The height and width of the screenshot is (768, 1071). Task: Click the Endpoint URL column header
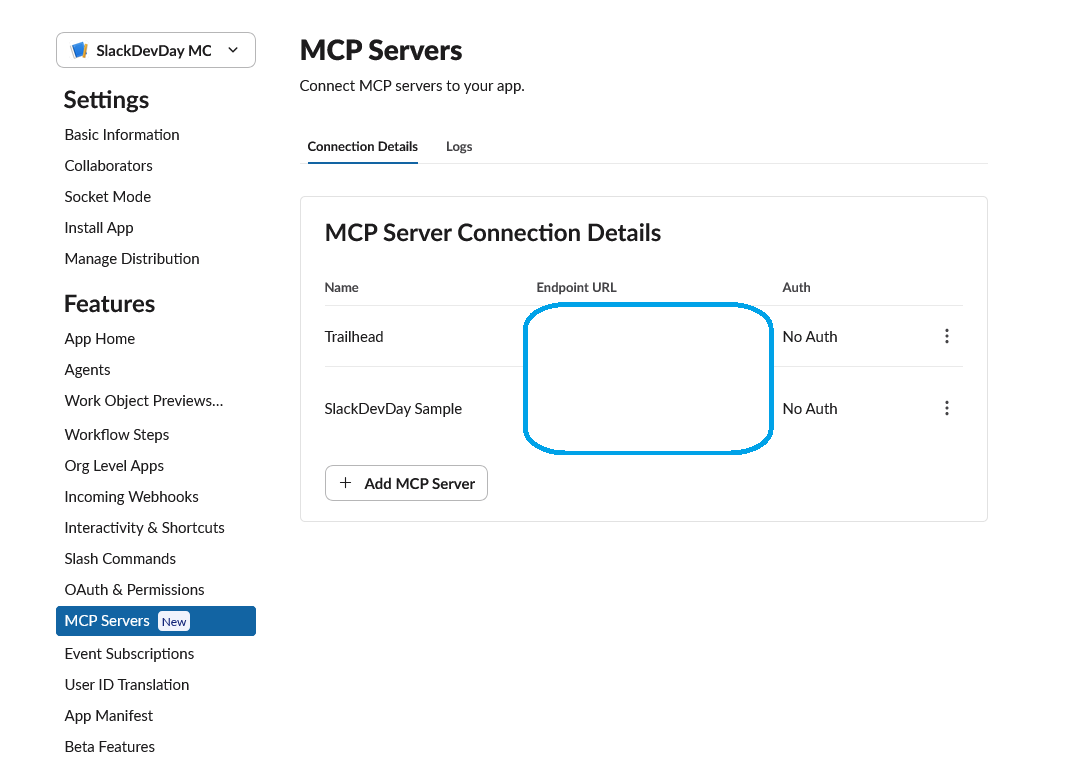tap(576, 288)
